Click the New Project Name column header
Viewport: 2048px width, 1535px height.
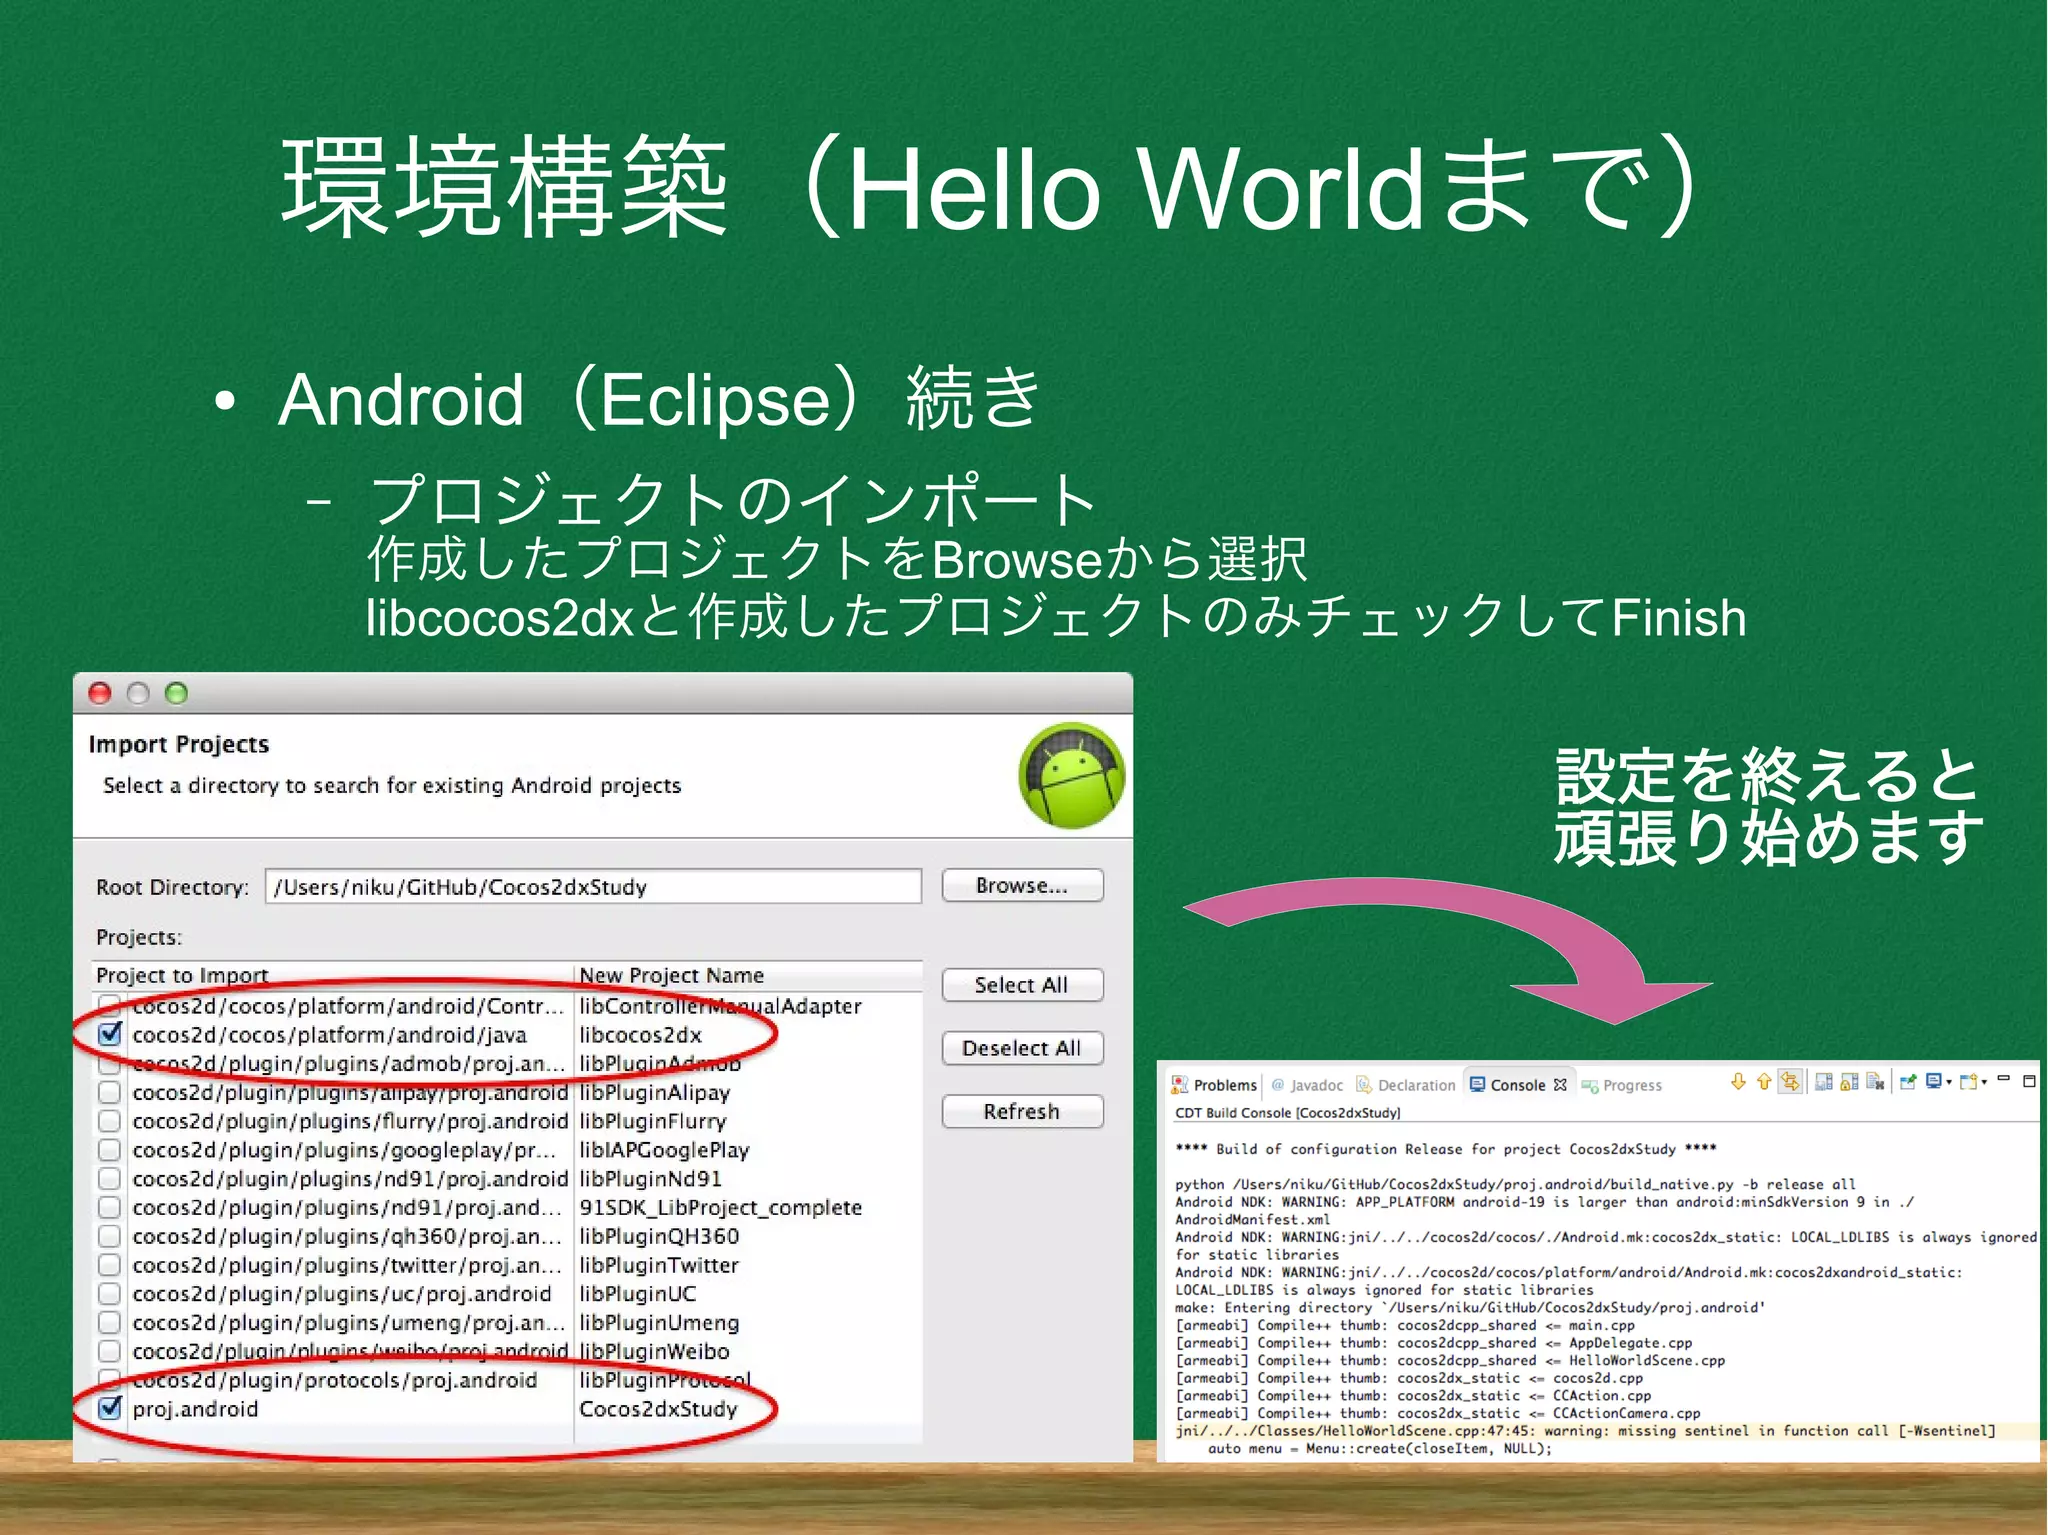point(748,975)
